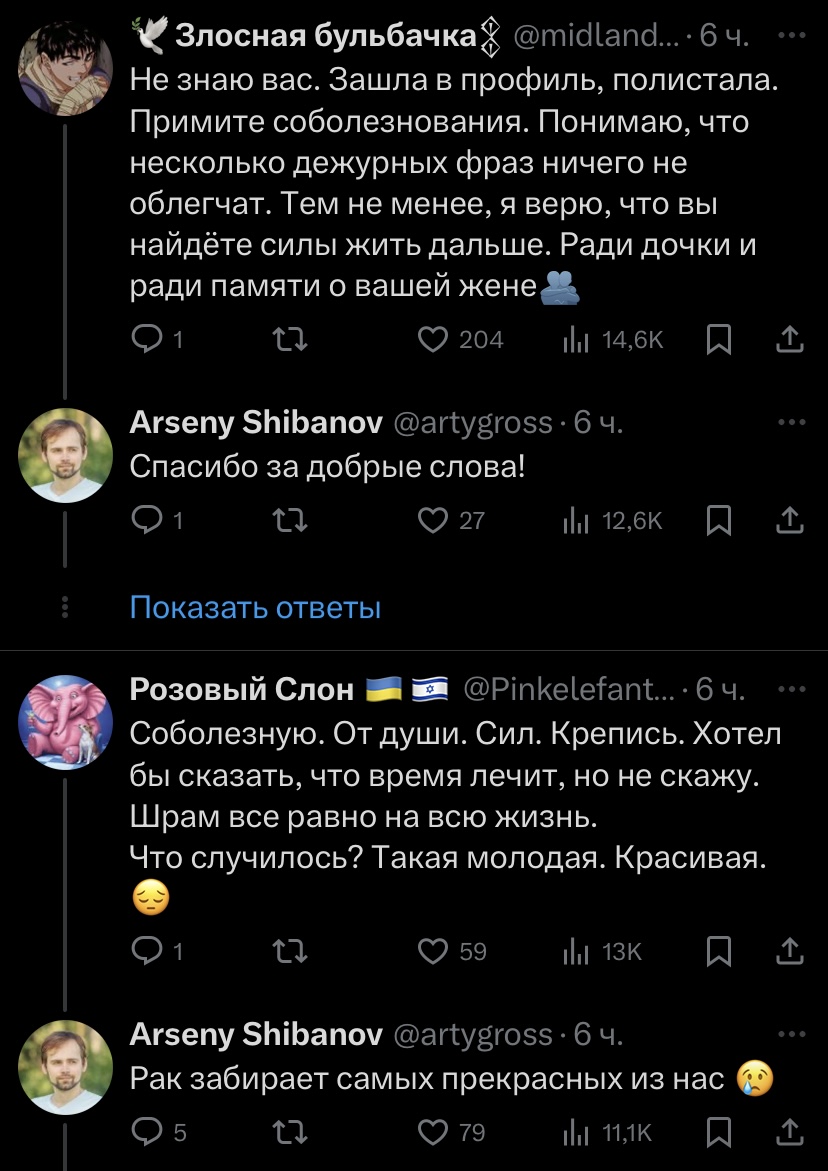Open more options for Злосная бульбачка reply
This screenshot has height=1171, width=828.
(790, 37)
